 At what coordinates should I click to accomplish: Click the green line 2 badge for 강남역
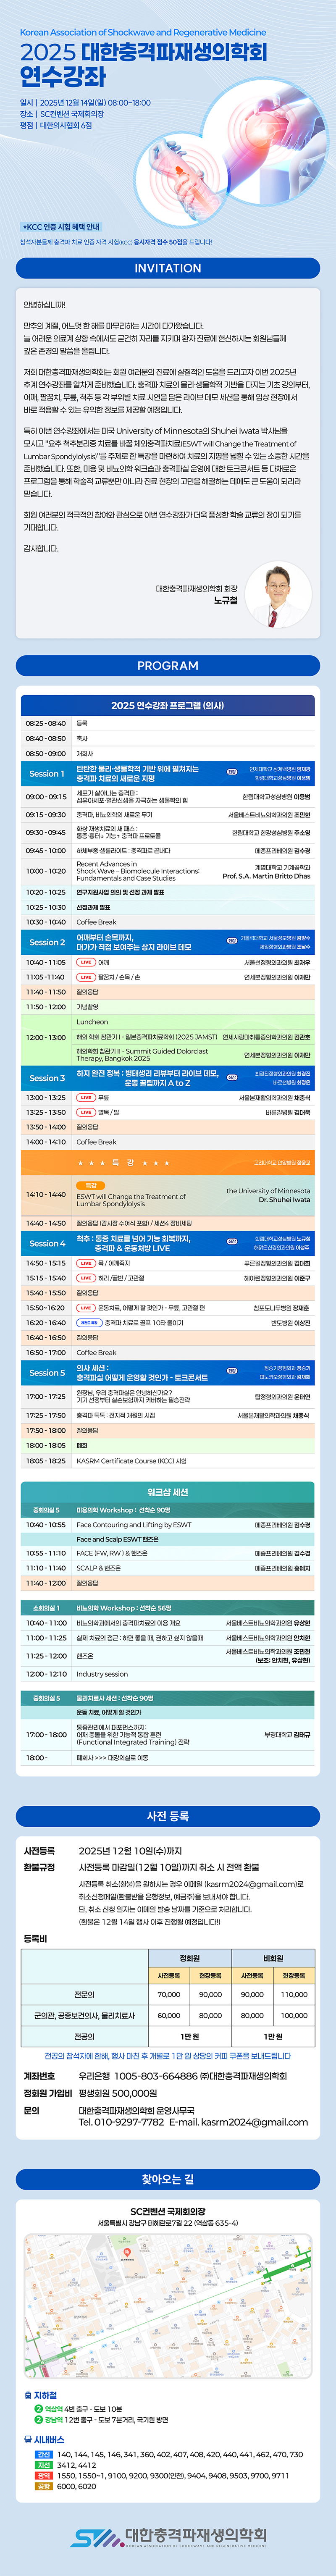click(38, 2420)
